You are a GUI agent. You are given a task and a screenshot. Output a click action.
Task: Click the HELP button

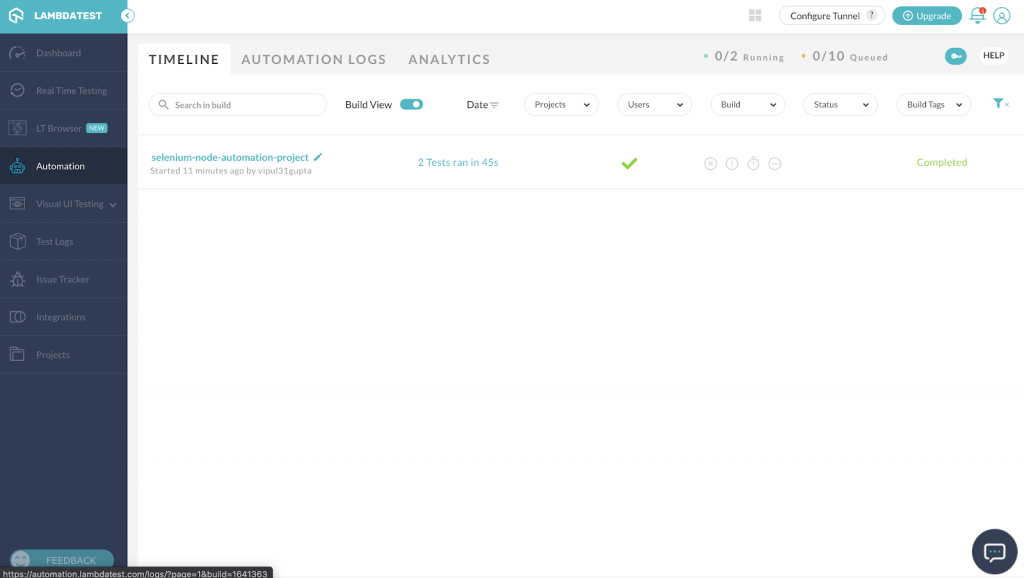[993, 56]
